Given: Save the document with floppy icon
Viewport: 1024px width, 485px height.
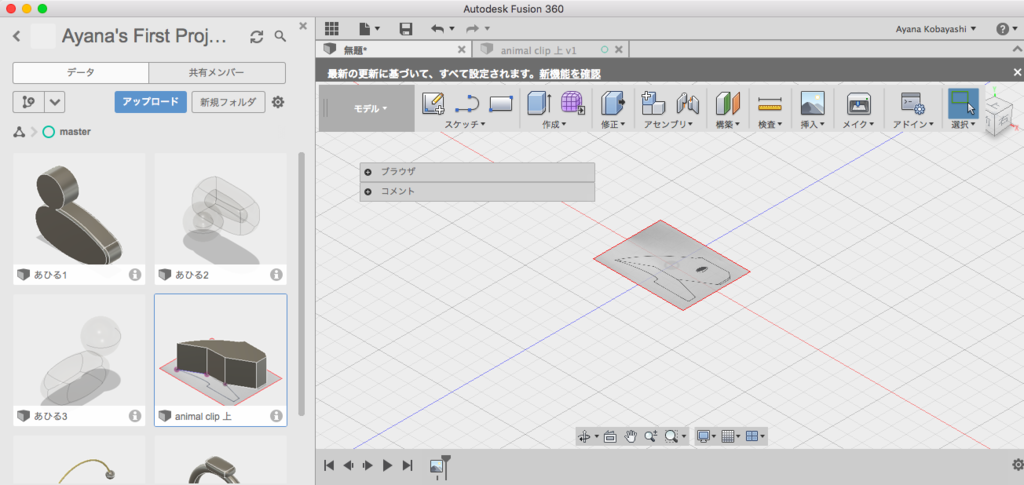Looking at the screenshot, I should coord(406,29).
